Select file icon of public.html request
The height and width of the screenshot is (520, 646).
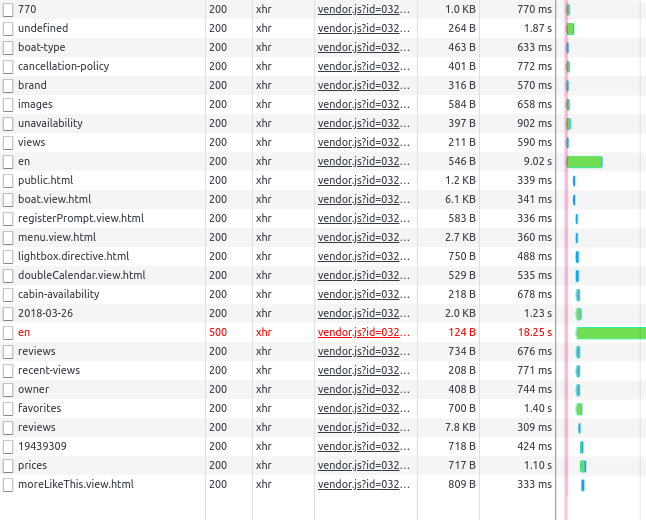(x=8, y=180)
